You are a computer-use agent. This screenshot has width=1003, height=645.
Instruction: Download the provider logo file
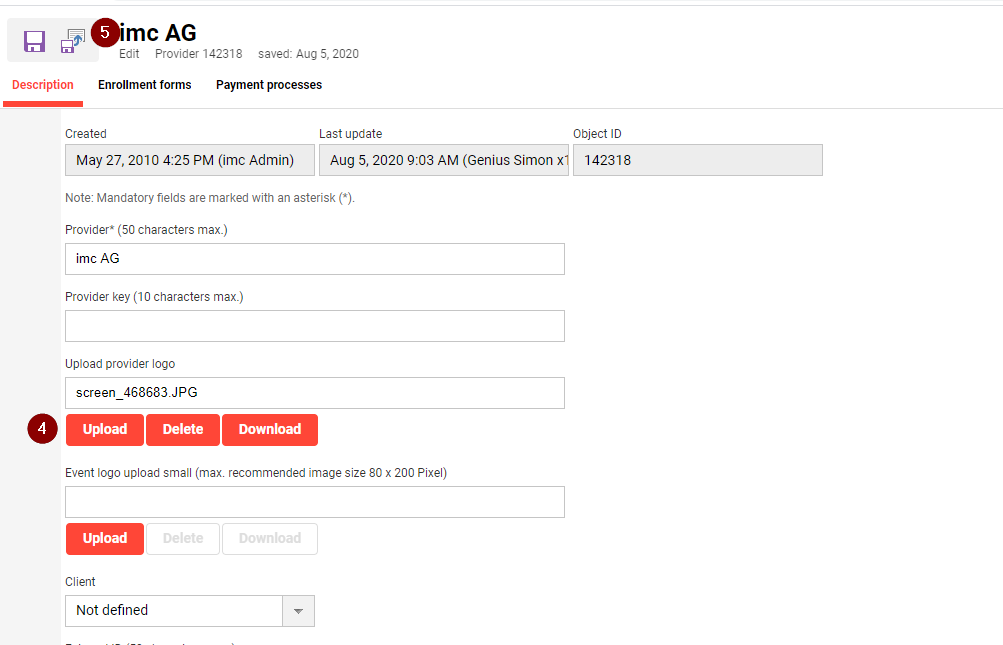[270, 430]
